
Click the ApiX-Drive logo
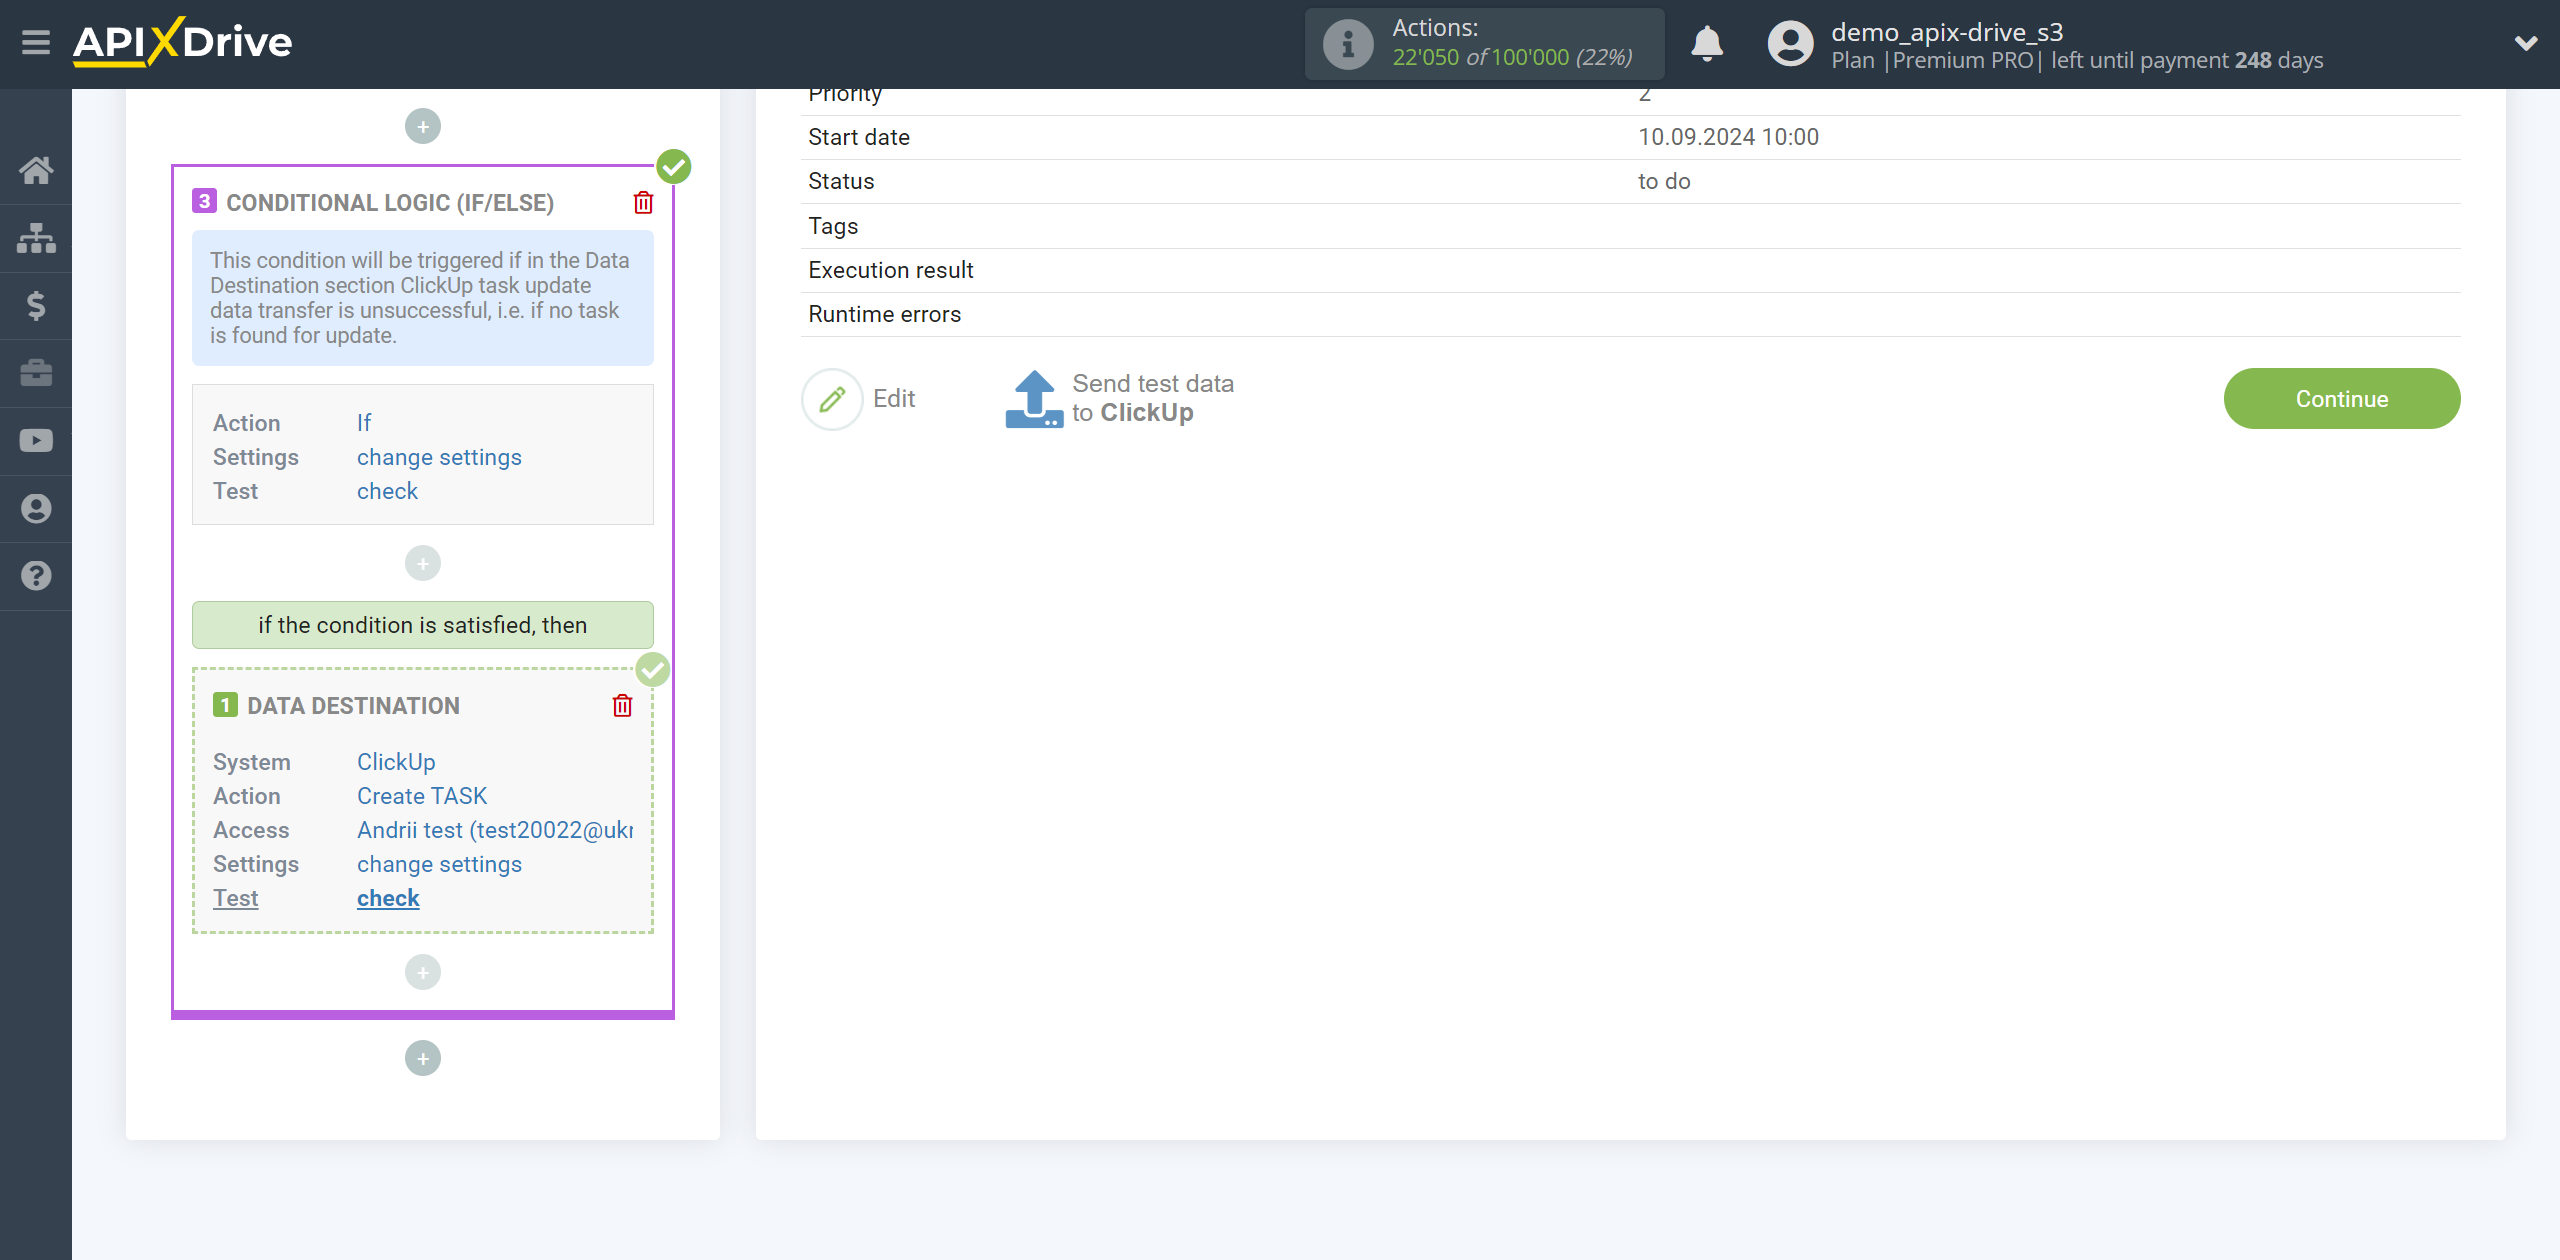[182, 42]
